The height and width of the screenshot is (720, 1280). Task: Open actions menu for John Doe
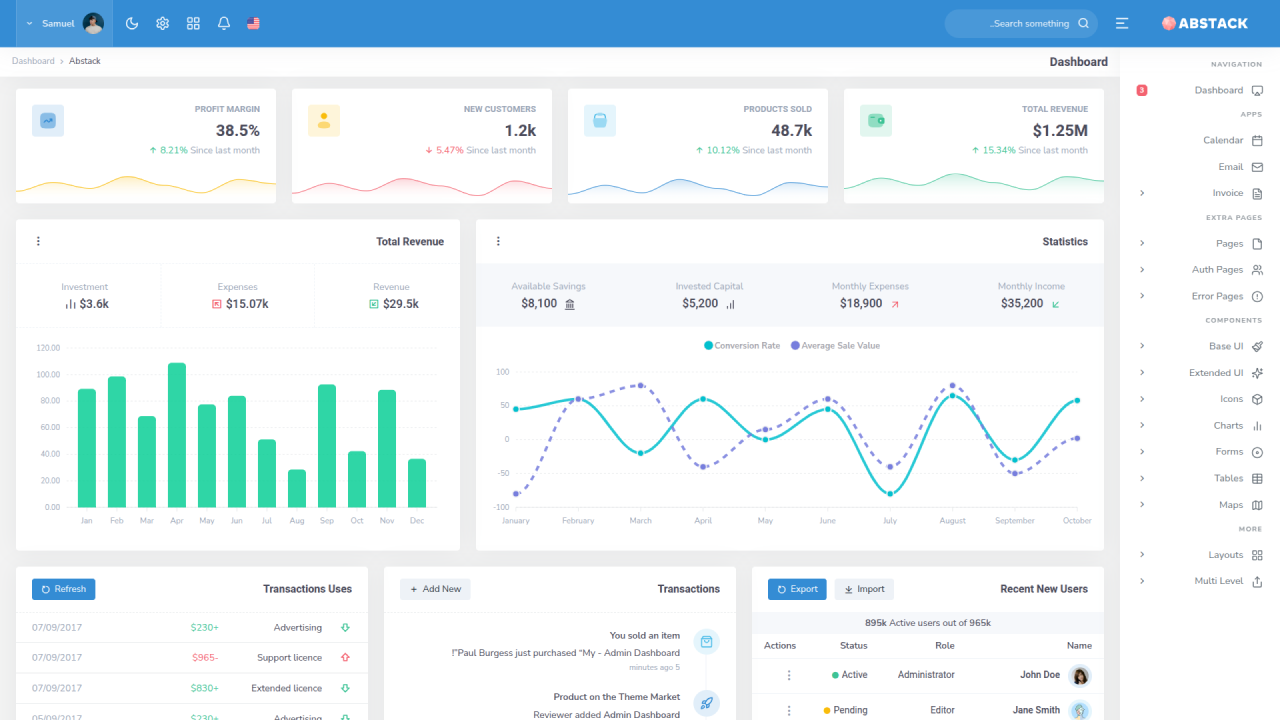[x=789, y=675]
